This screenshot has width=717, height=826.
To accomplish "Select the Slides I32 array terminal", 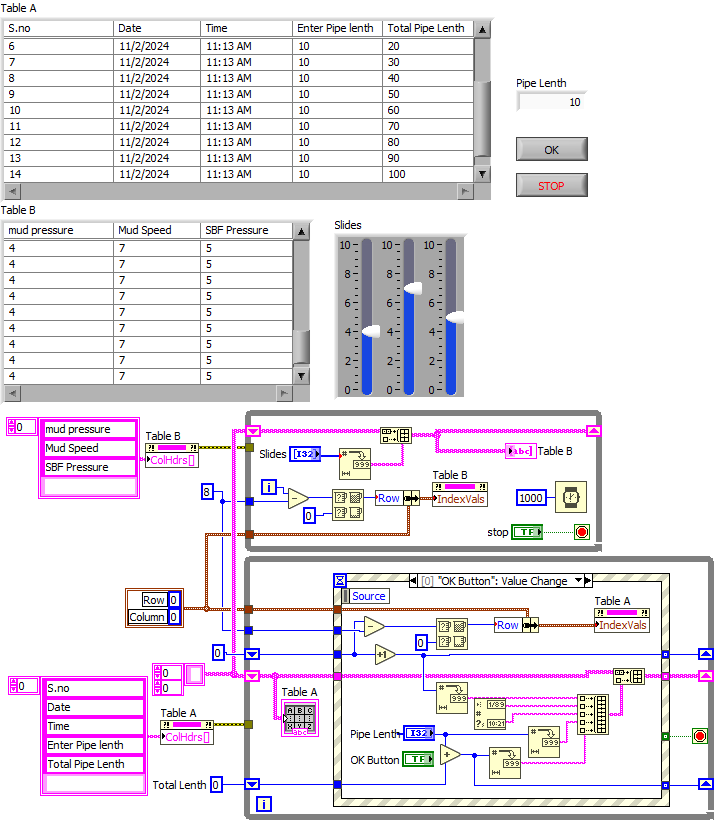I will point(305,454).
